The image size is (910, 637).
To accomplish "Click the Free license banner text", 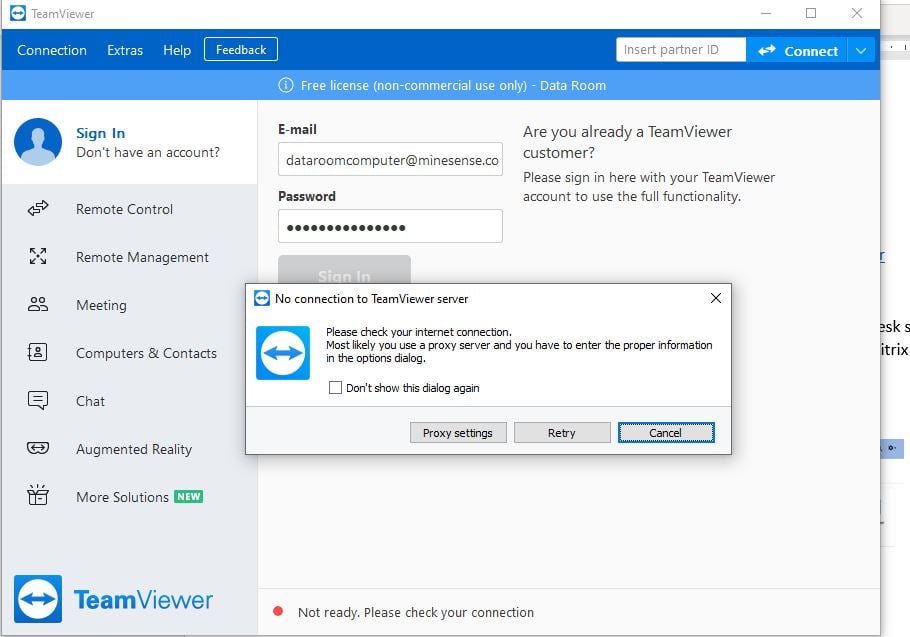I will (453, 85).
